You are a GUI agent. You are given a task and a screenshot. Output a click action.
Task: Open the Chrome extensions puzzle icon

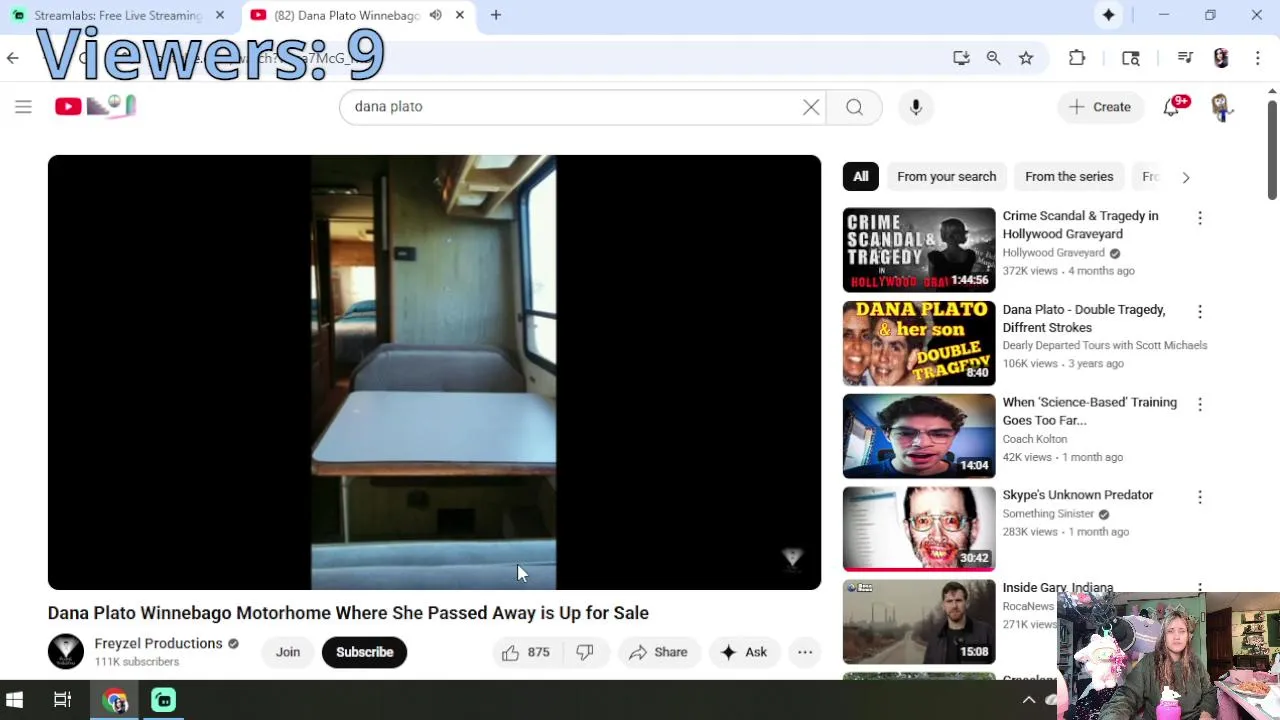click(1077, 58)
